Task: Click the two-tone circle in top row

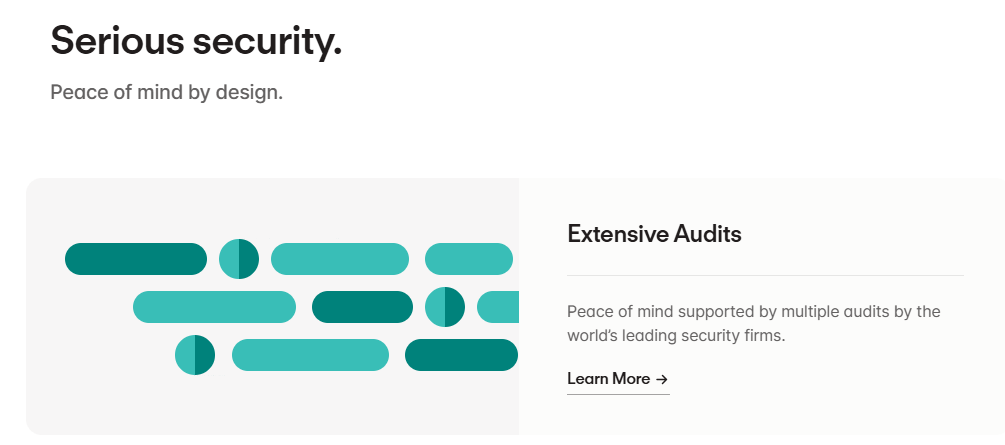Action: coord(239,259)
